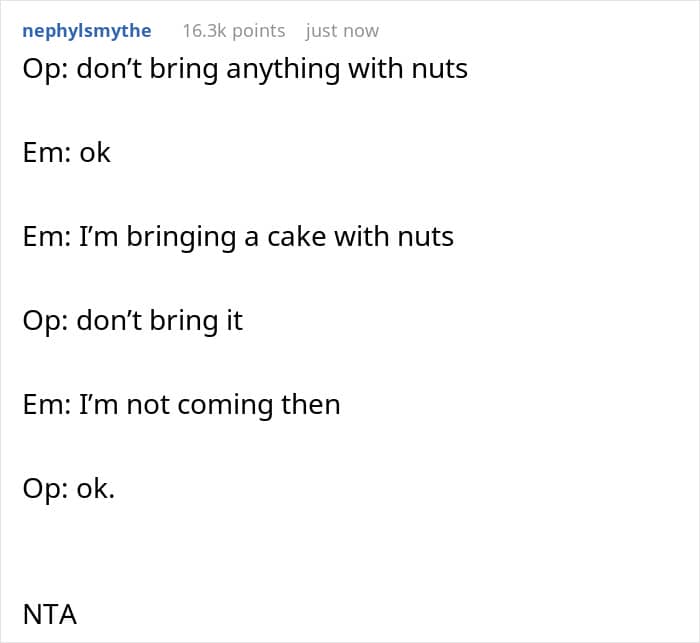700x643 pixels.
Task: Click the word "points" beside the score
Action: coord(258,31)
